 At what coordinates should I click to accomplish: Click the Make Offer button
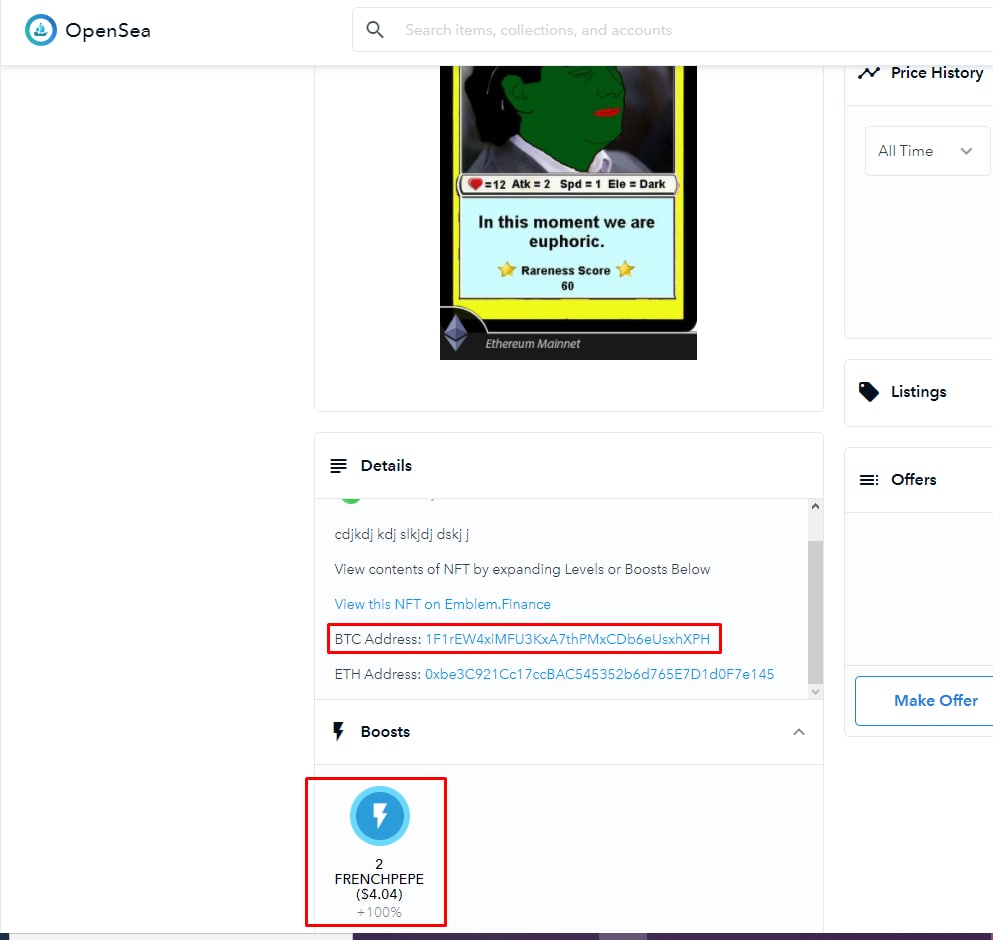click(x=925, y=701)
